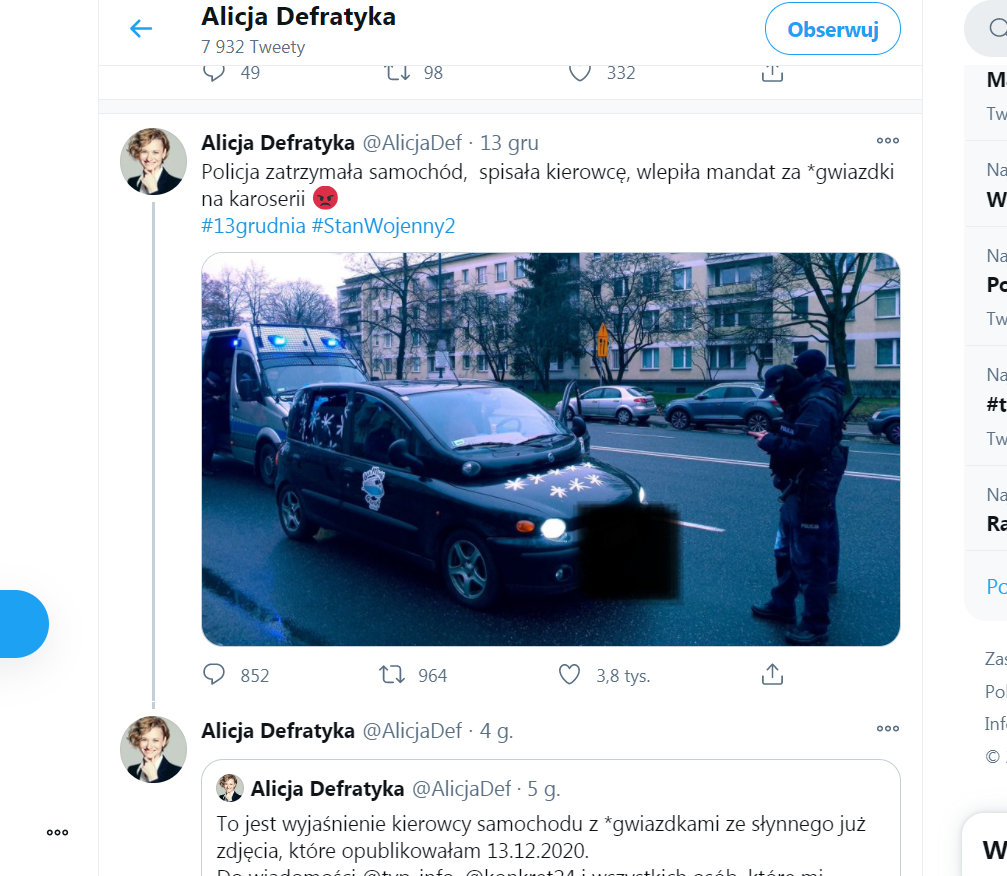Click the back arrow to return
Image resolution: width=1007 pixels, height=876 pixels.
[x=140, y=28]
